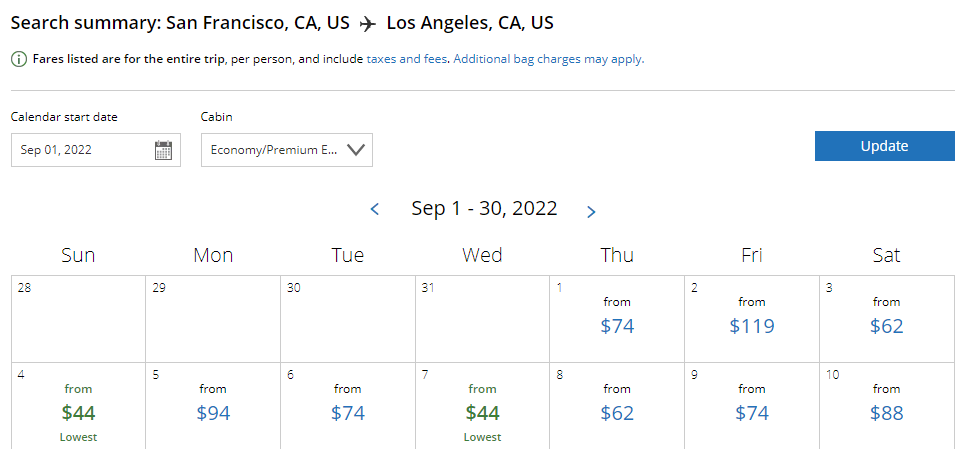968x449 pixels.
Task: Select Thursday Sep 1 fare $74
Action: coord(617,325)
